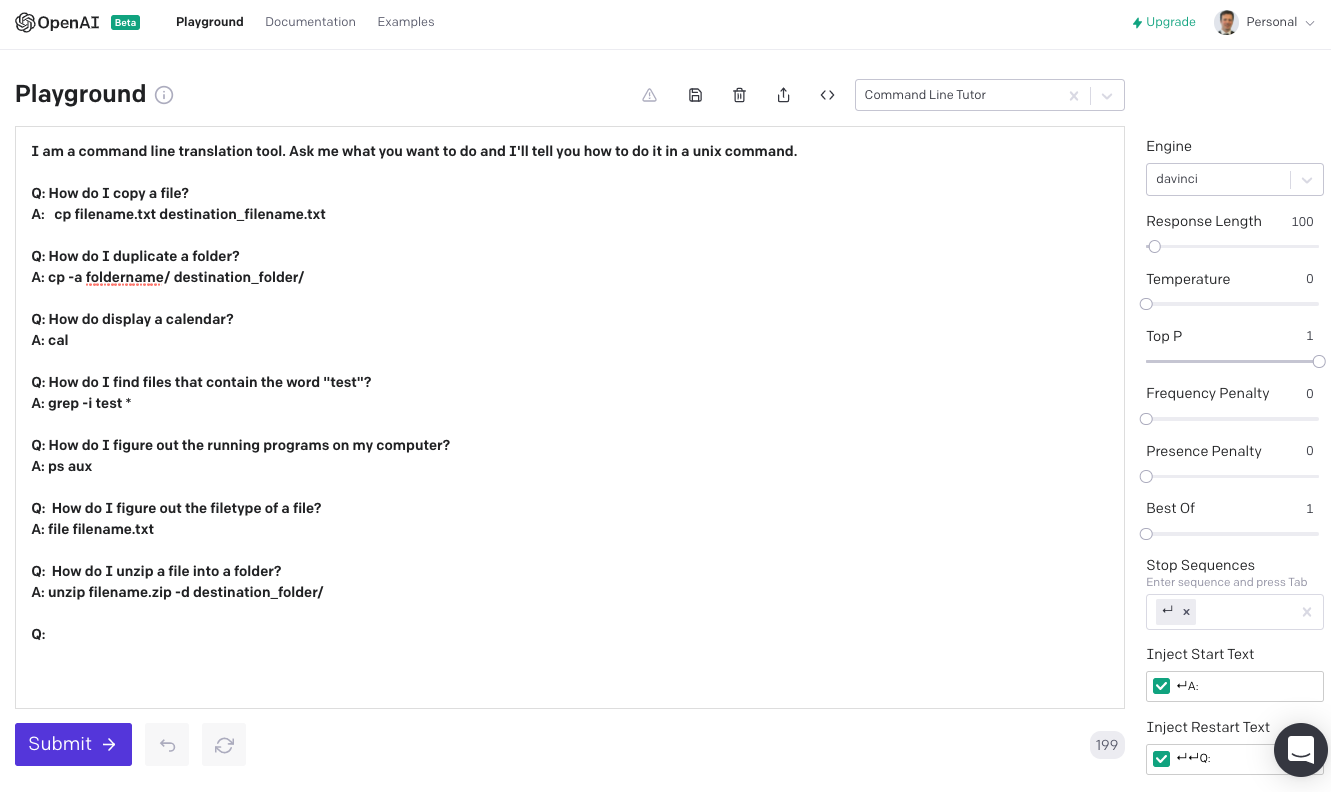Disable the Inject Start Text checkbox

[x=1161, y=686]
